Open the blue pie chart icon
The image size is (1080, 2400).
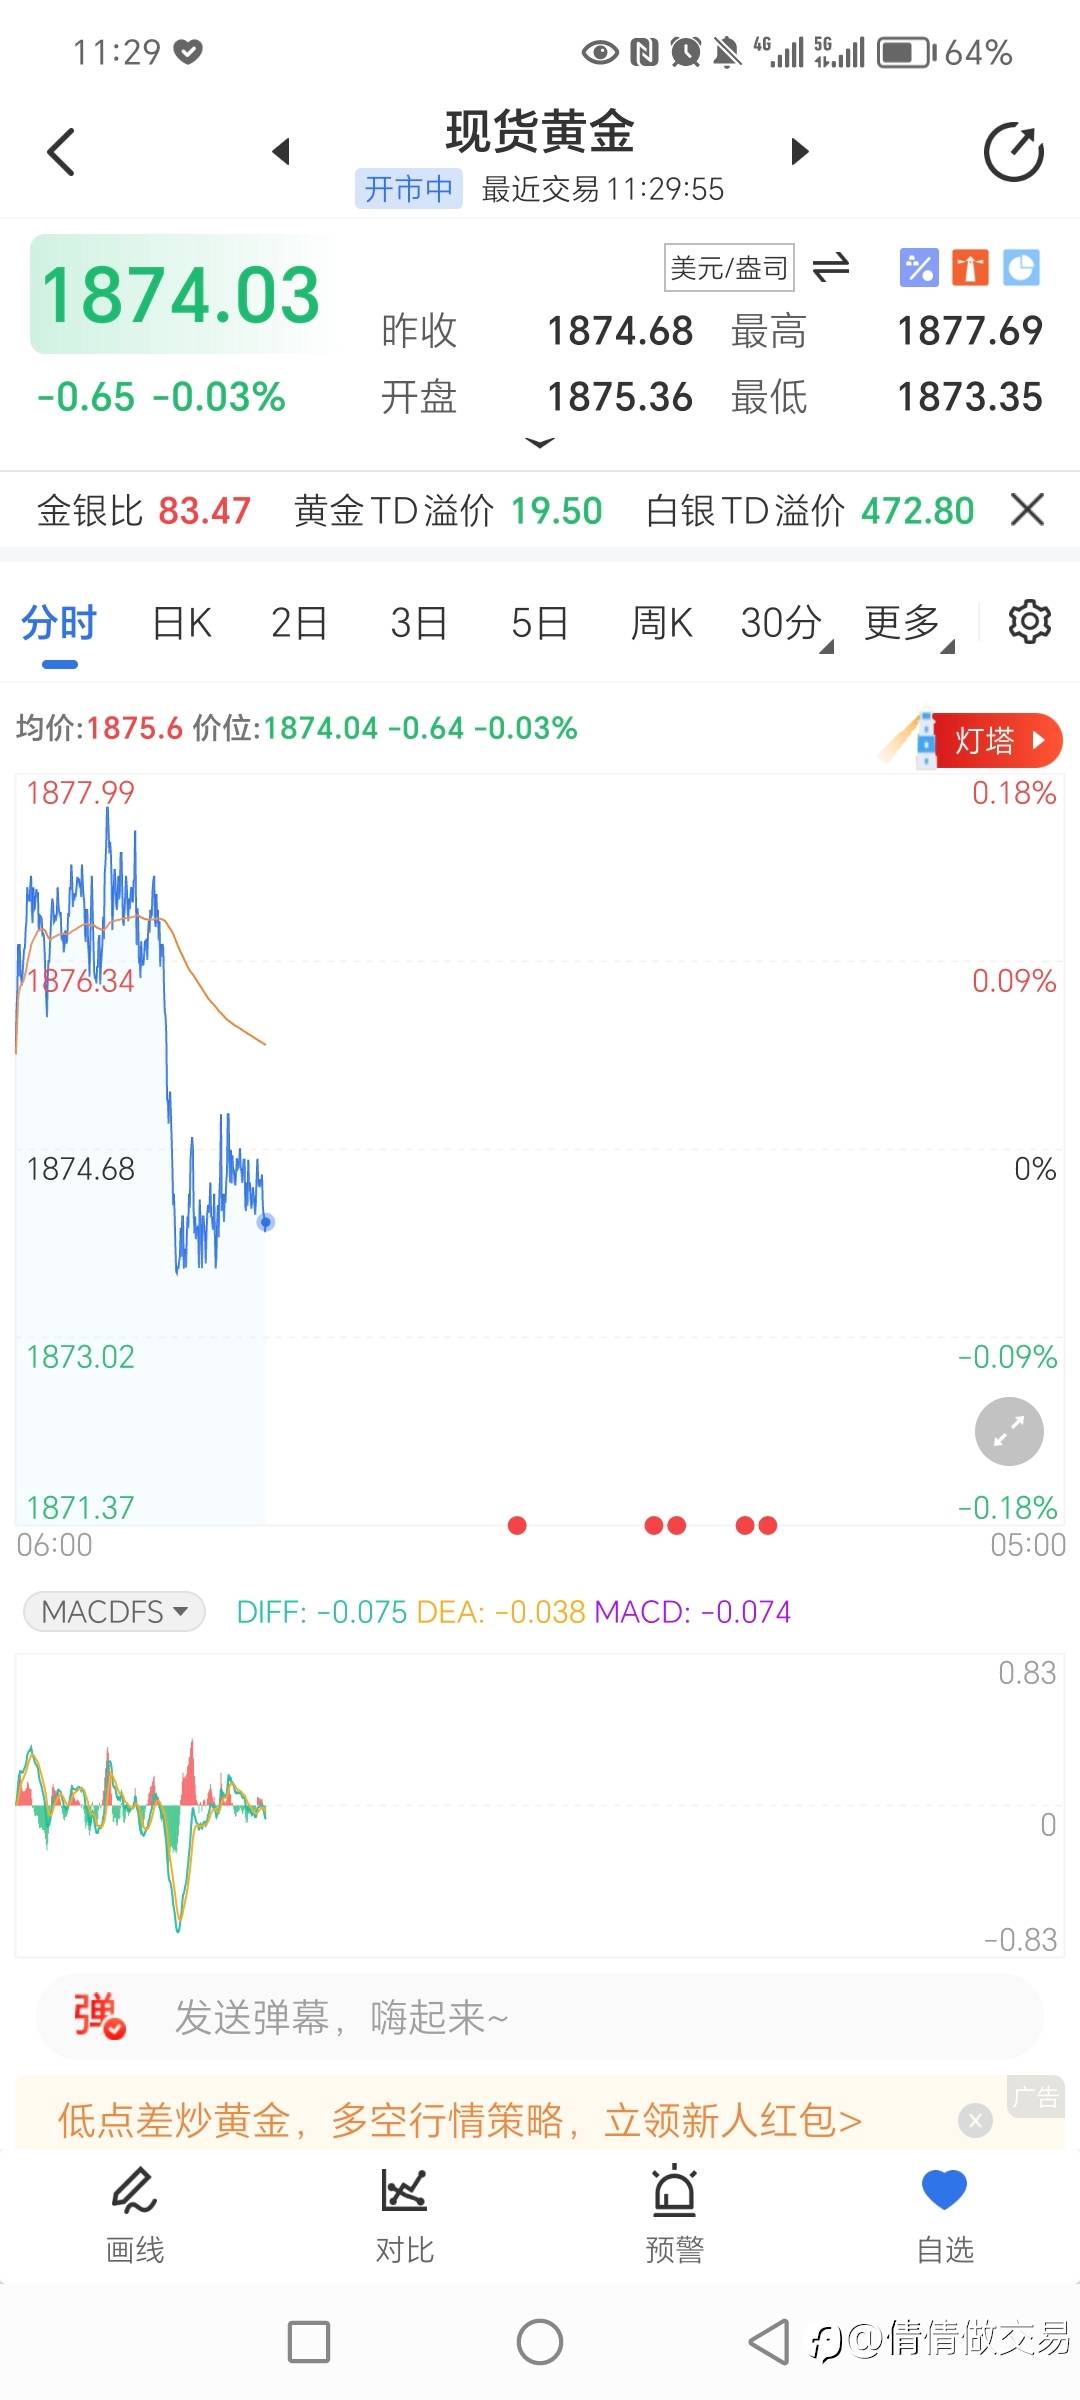point(1021,268)
